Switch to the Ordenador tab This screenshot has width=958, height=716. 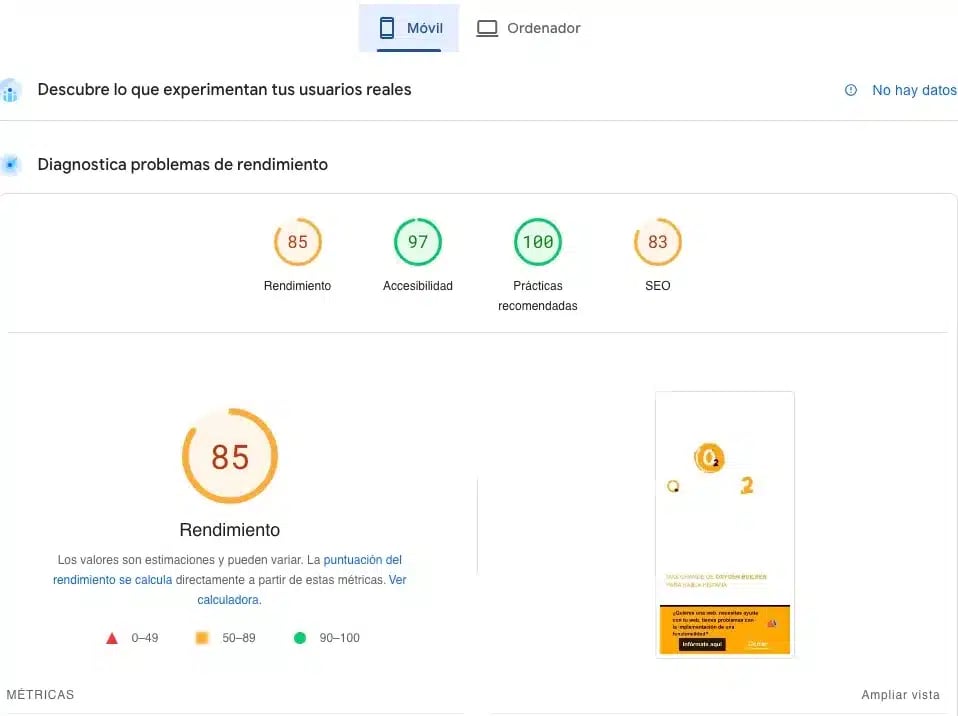pyautogui.click(x=528, y=28)
